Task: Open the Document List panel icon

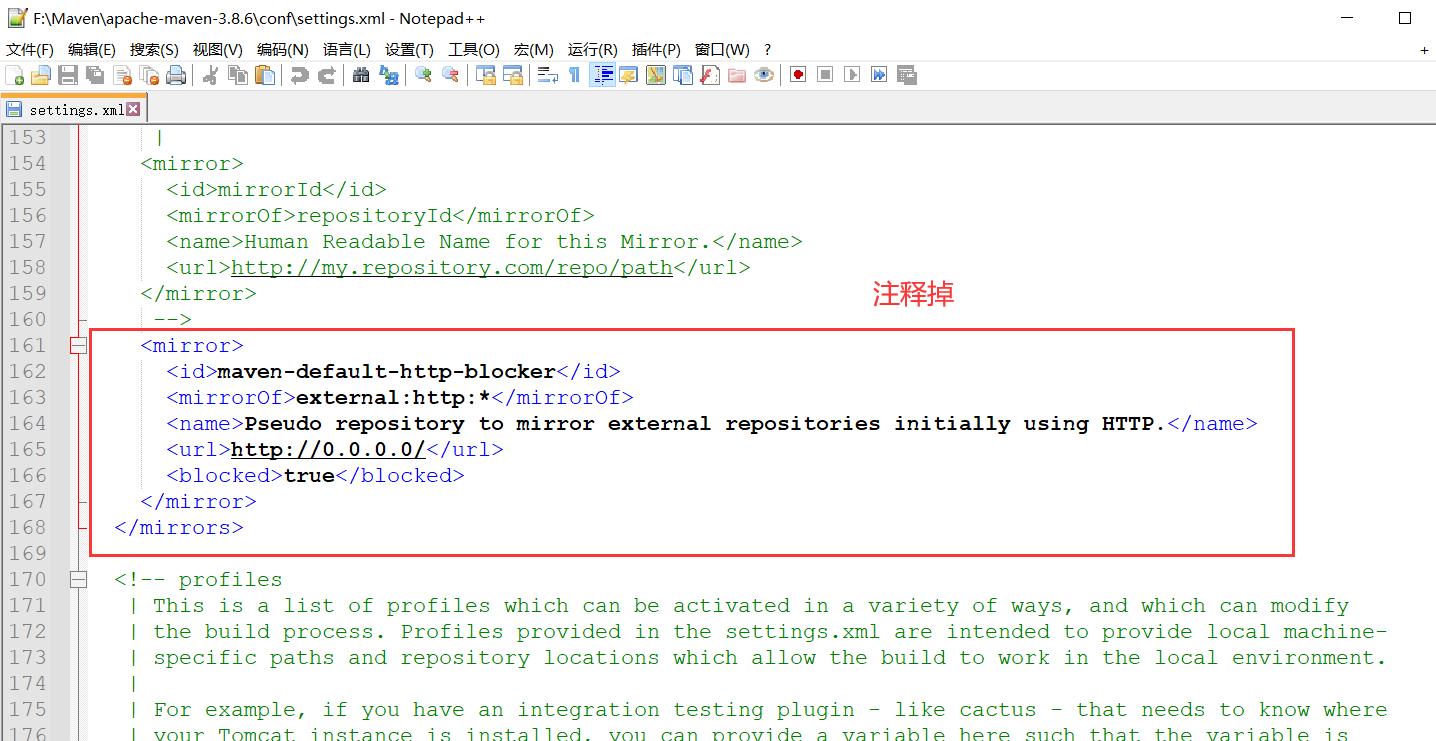Action: (683, 75)
